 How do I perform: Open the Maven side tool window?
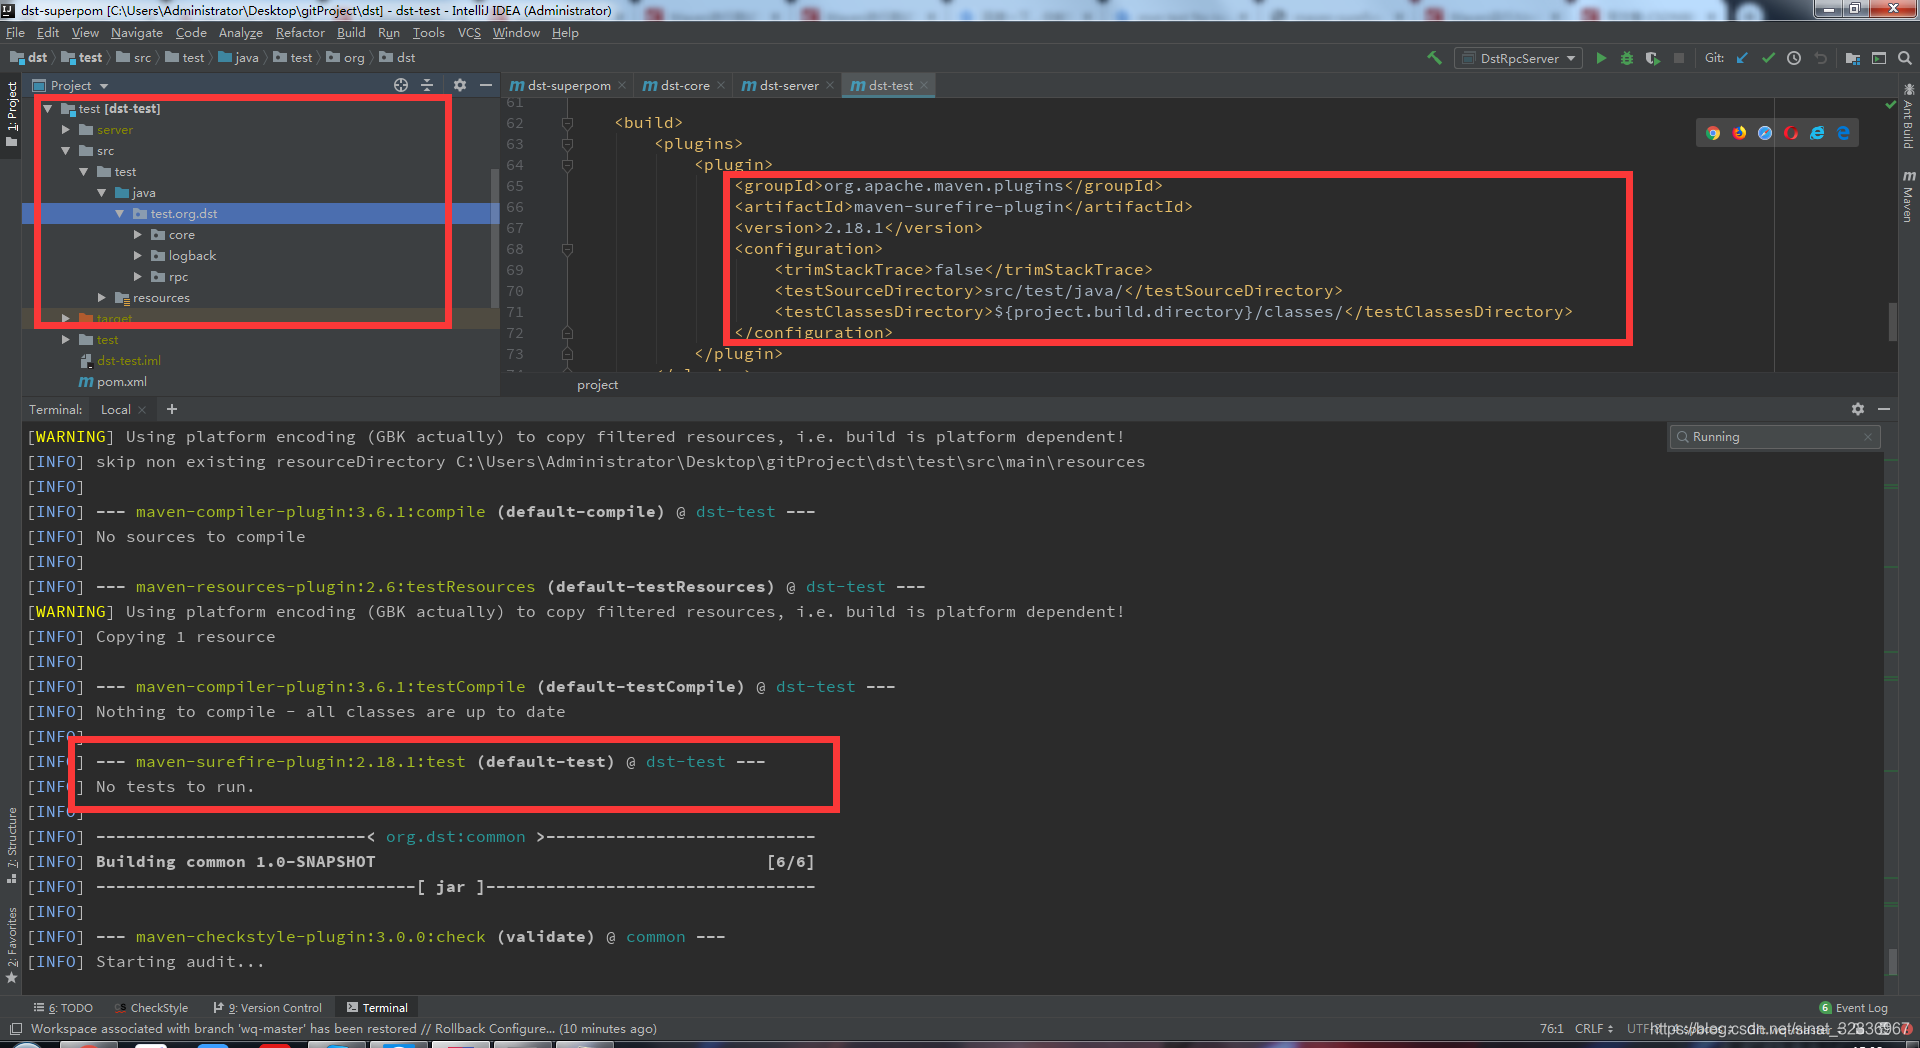pyautogui.click(x=1908, y=196)
